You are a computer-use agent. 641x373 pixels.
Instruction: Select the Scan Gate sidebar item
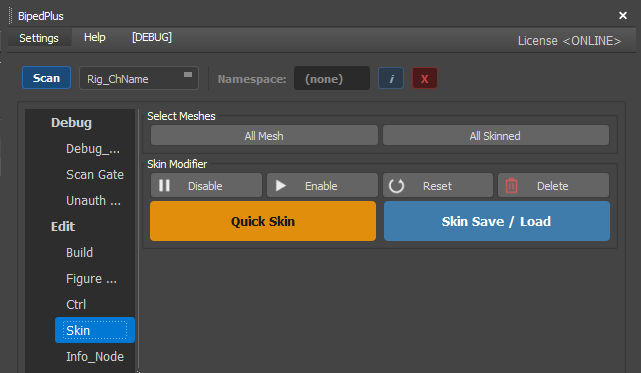(x=95, y=175)
